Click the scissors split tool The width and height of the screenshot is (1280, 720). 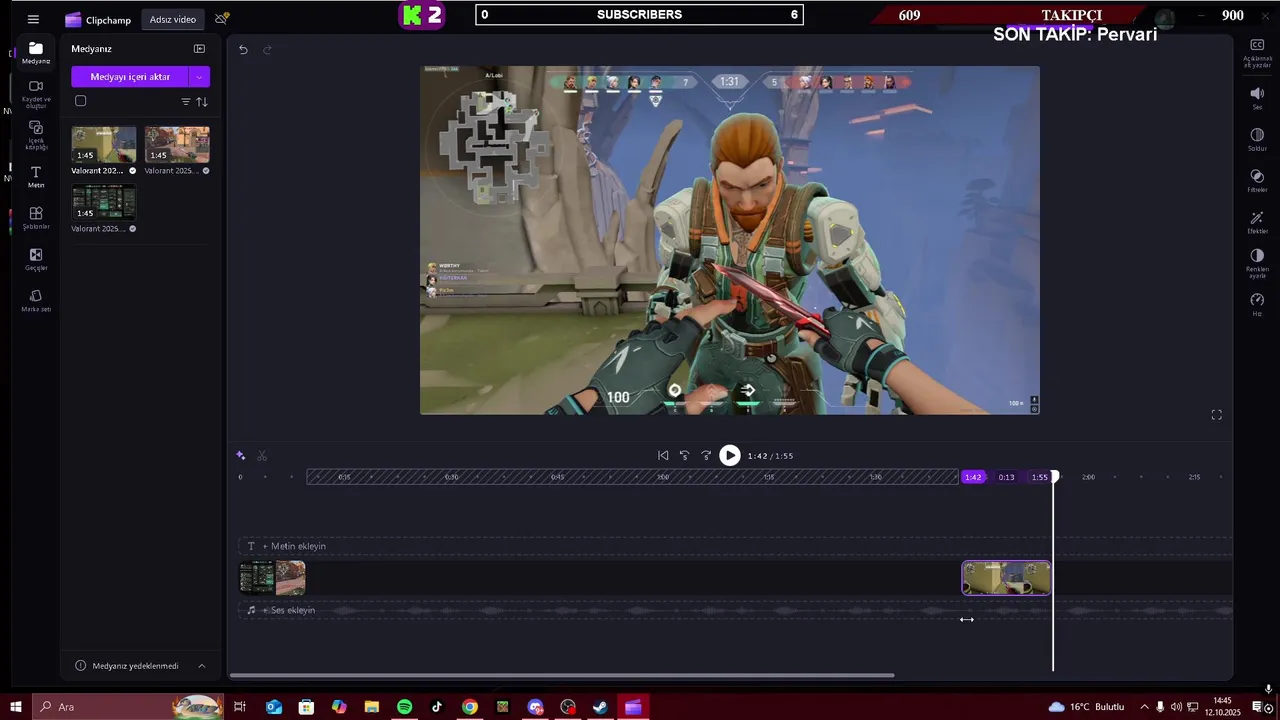(x=262, y=455)
